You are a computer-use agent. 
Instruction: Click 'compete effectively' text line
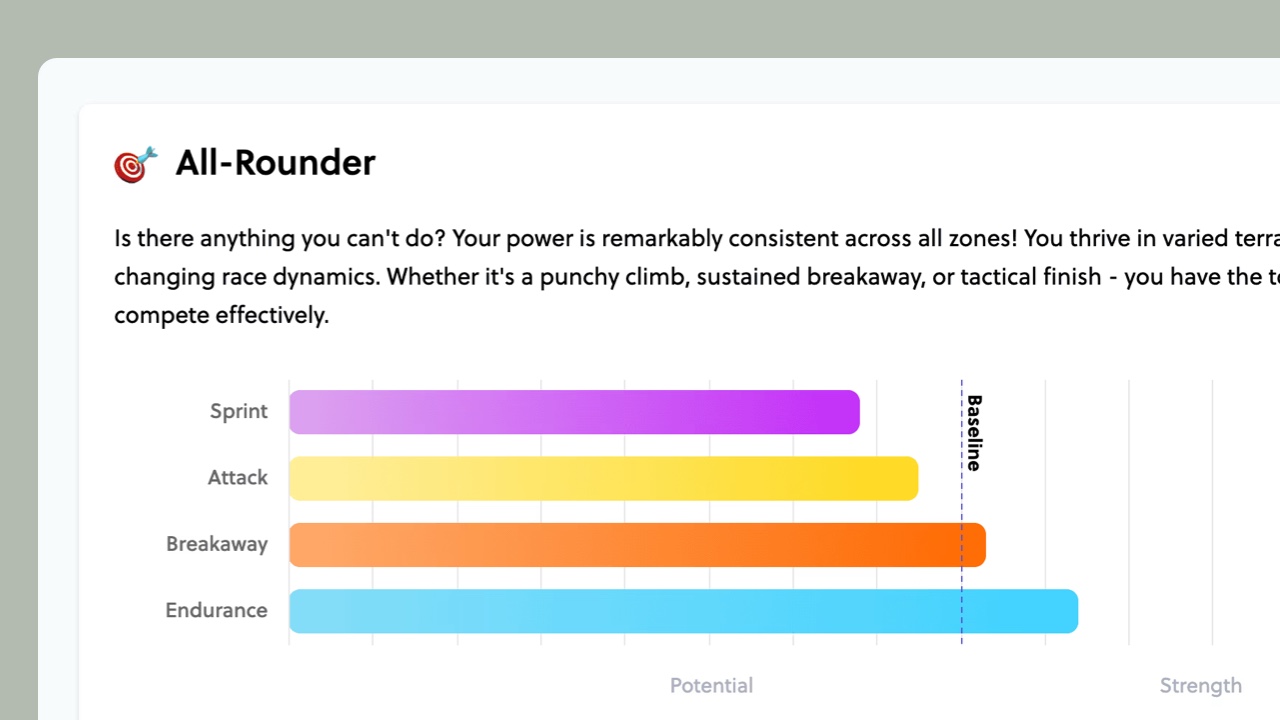point(221,315)
